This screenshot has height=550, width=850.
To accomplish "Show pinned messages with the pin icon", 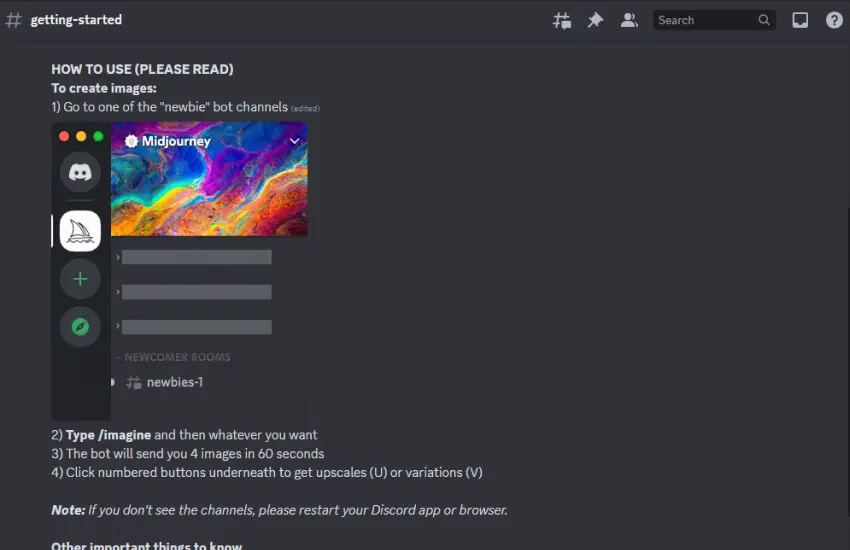I will coord(595,21).
